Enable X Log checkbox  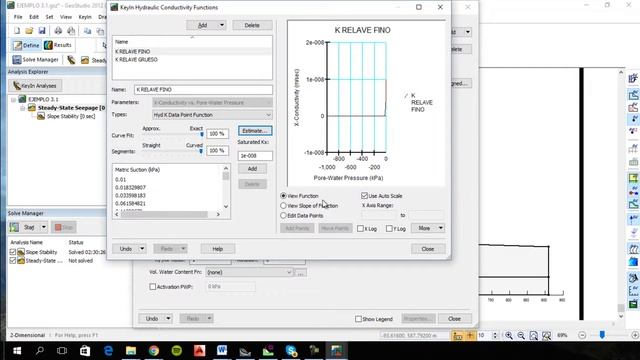coord(360,229)
